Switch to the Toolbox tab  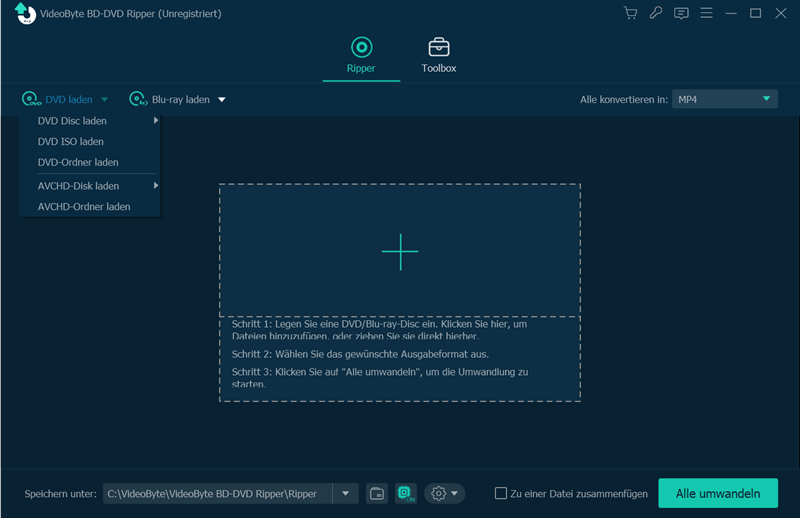coord(438,56)
